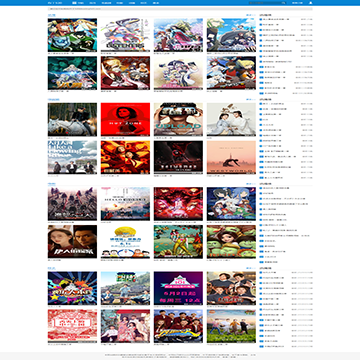Click the site logo in header

click(53, 3)
